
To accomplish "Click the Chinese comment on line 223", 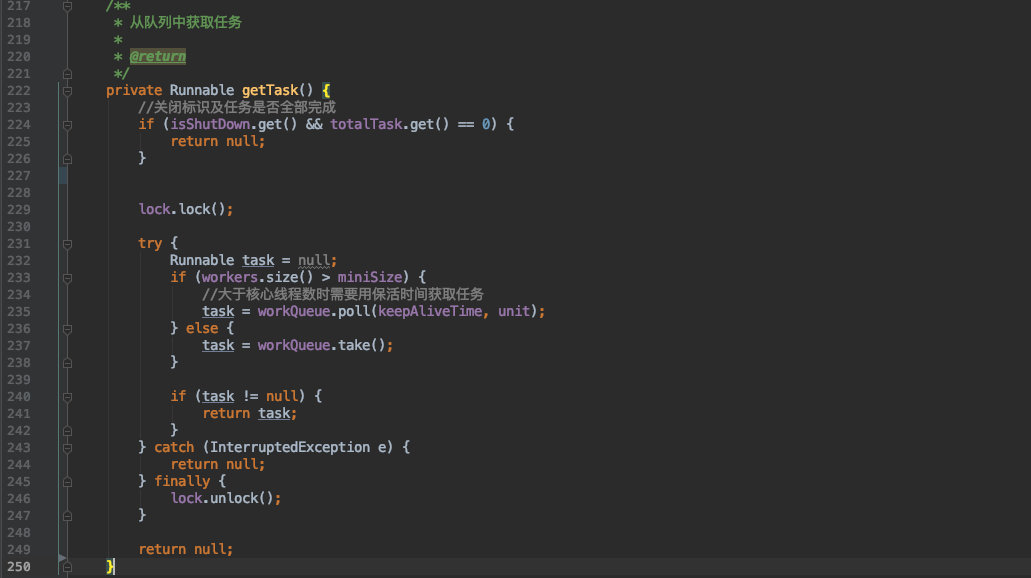I will pos(237,107).
